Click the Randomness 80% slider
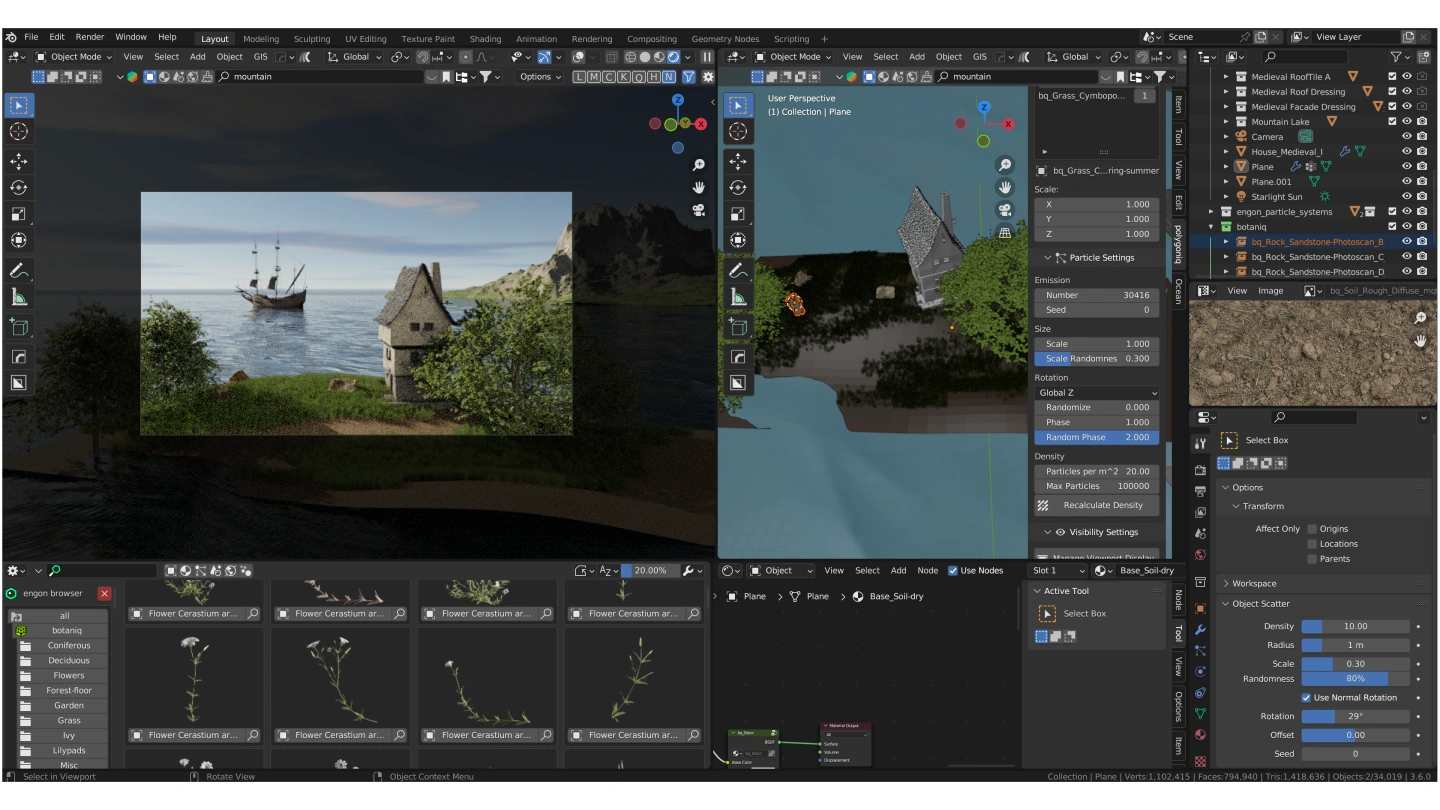The image size is (1440, 810). 1355,679
